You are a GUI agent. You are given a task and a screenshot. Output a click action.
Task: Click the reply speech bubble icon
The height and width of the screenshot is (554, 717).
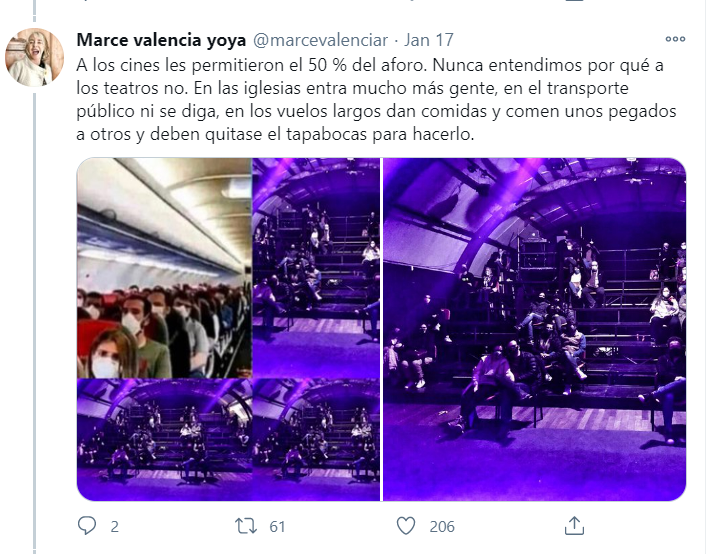(87, 526)
